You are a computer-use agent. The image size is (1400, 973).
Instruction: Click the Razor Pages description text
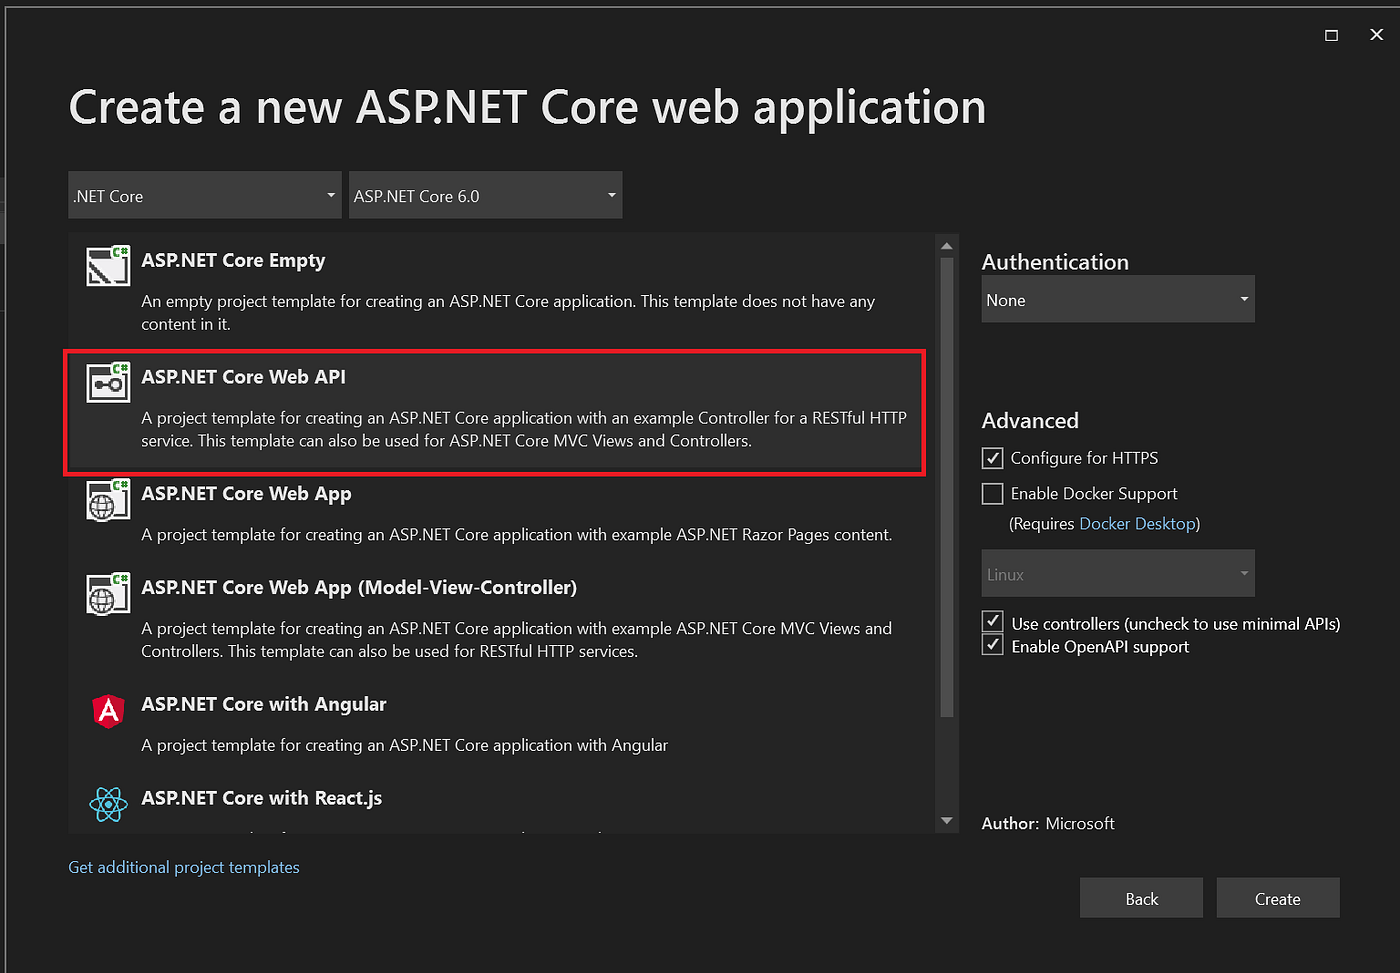517,535
